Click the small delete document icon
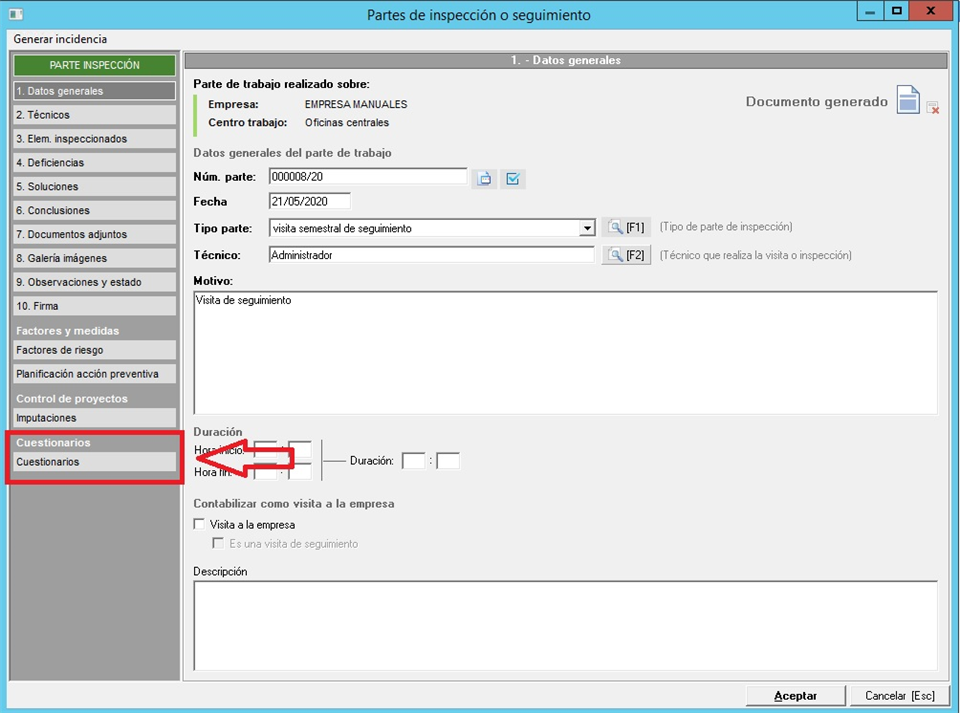The height and width of the screenshot is (713, 960). pos(933,108)
